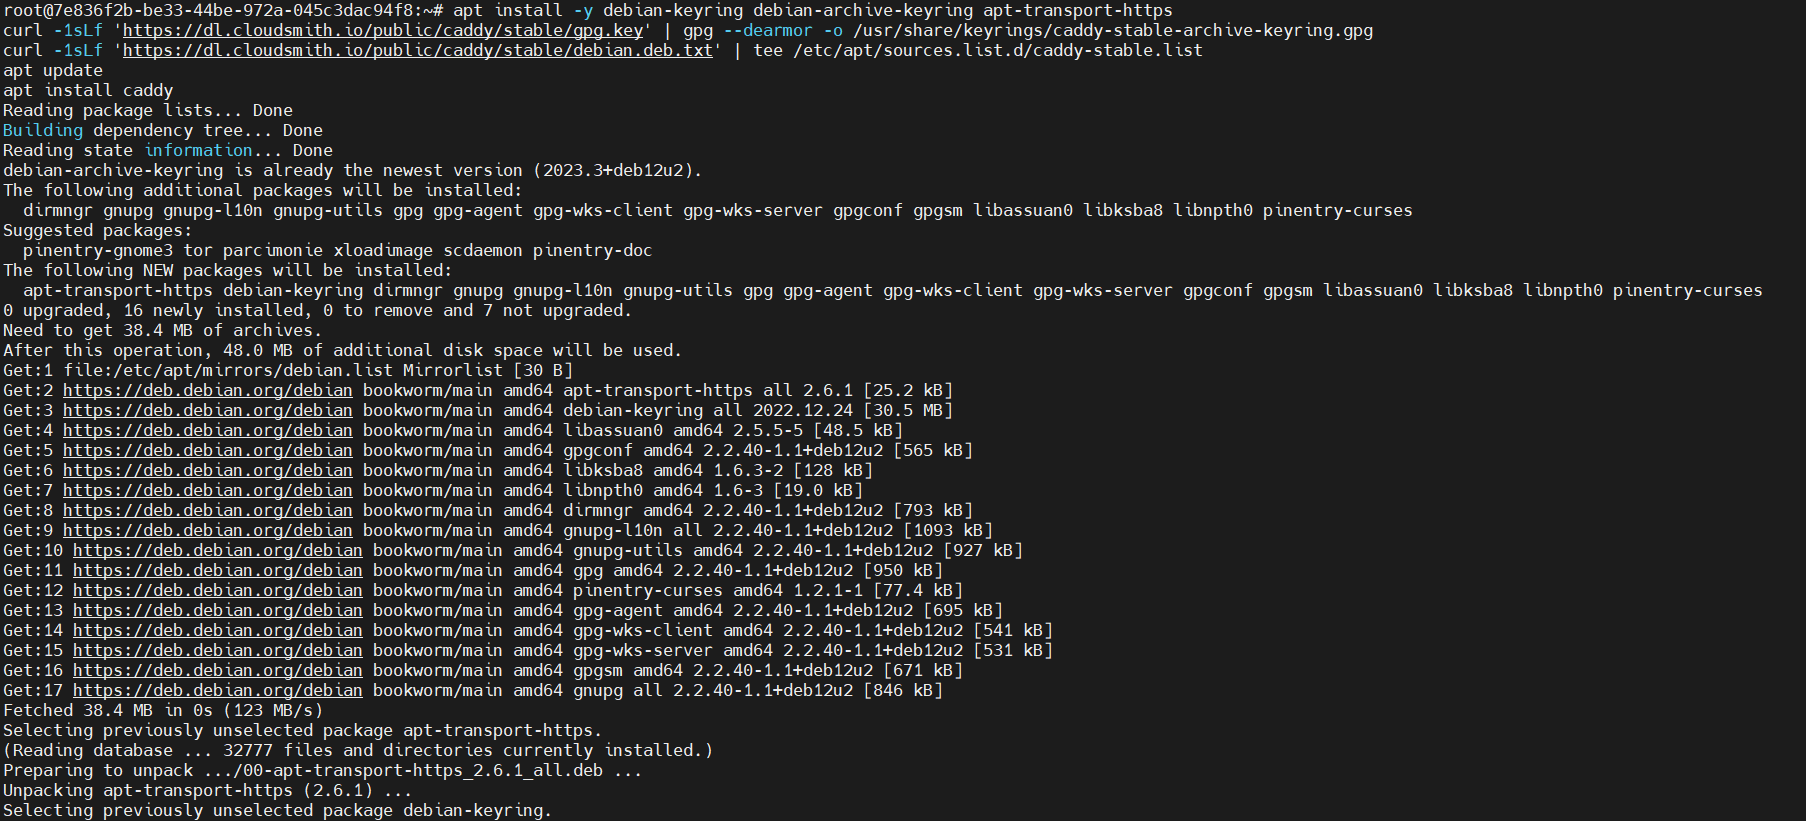The height and width of the screenshot is (821, 1806).
Task: Click the "Fetched 38.4 MB" output line
Action: click(x=163, y=710)
